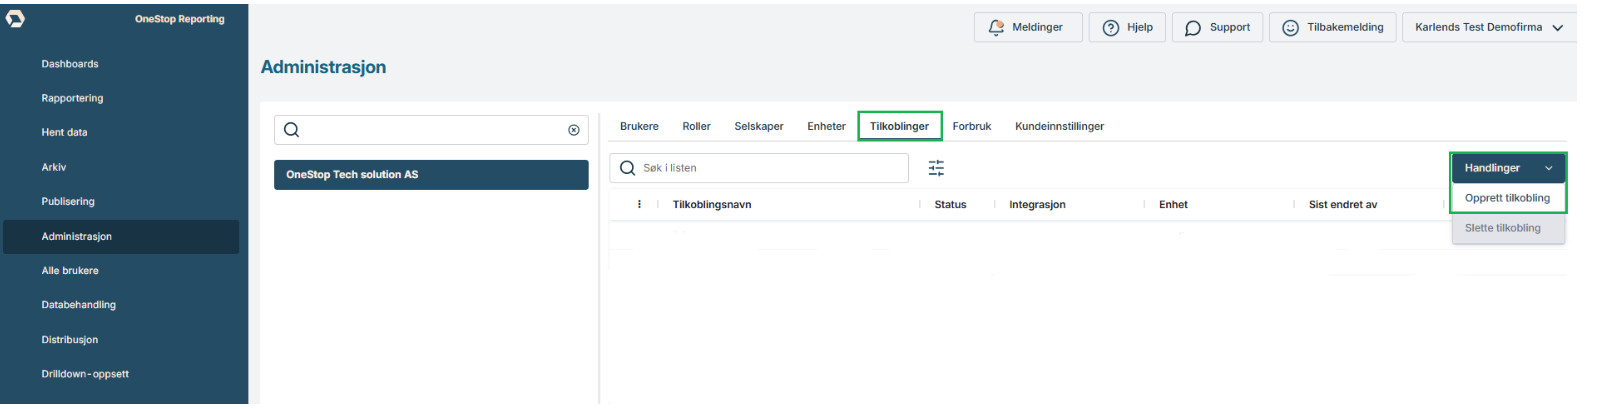Sort by Enhet column header
The height and width of the screenshot is (409, 1602).
click(1173, 204)
